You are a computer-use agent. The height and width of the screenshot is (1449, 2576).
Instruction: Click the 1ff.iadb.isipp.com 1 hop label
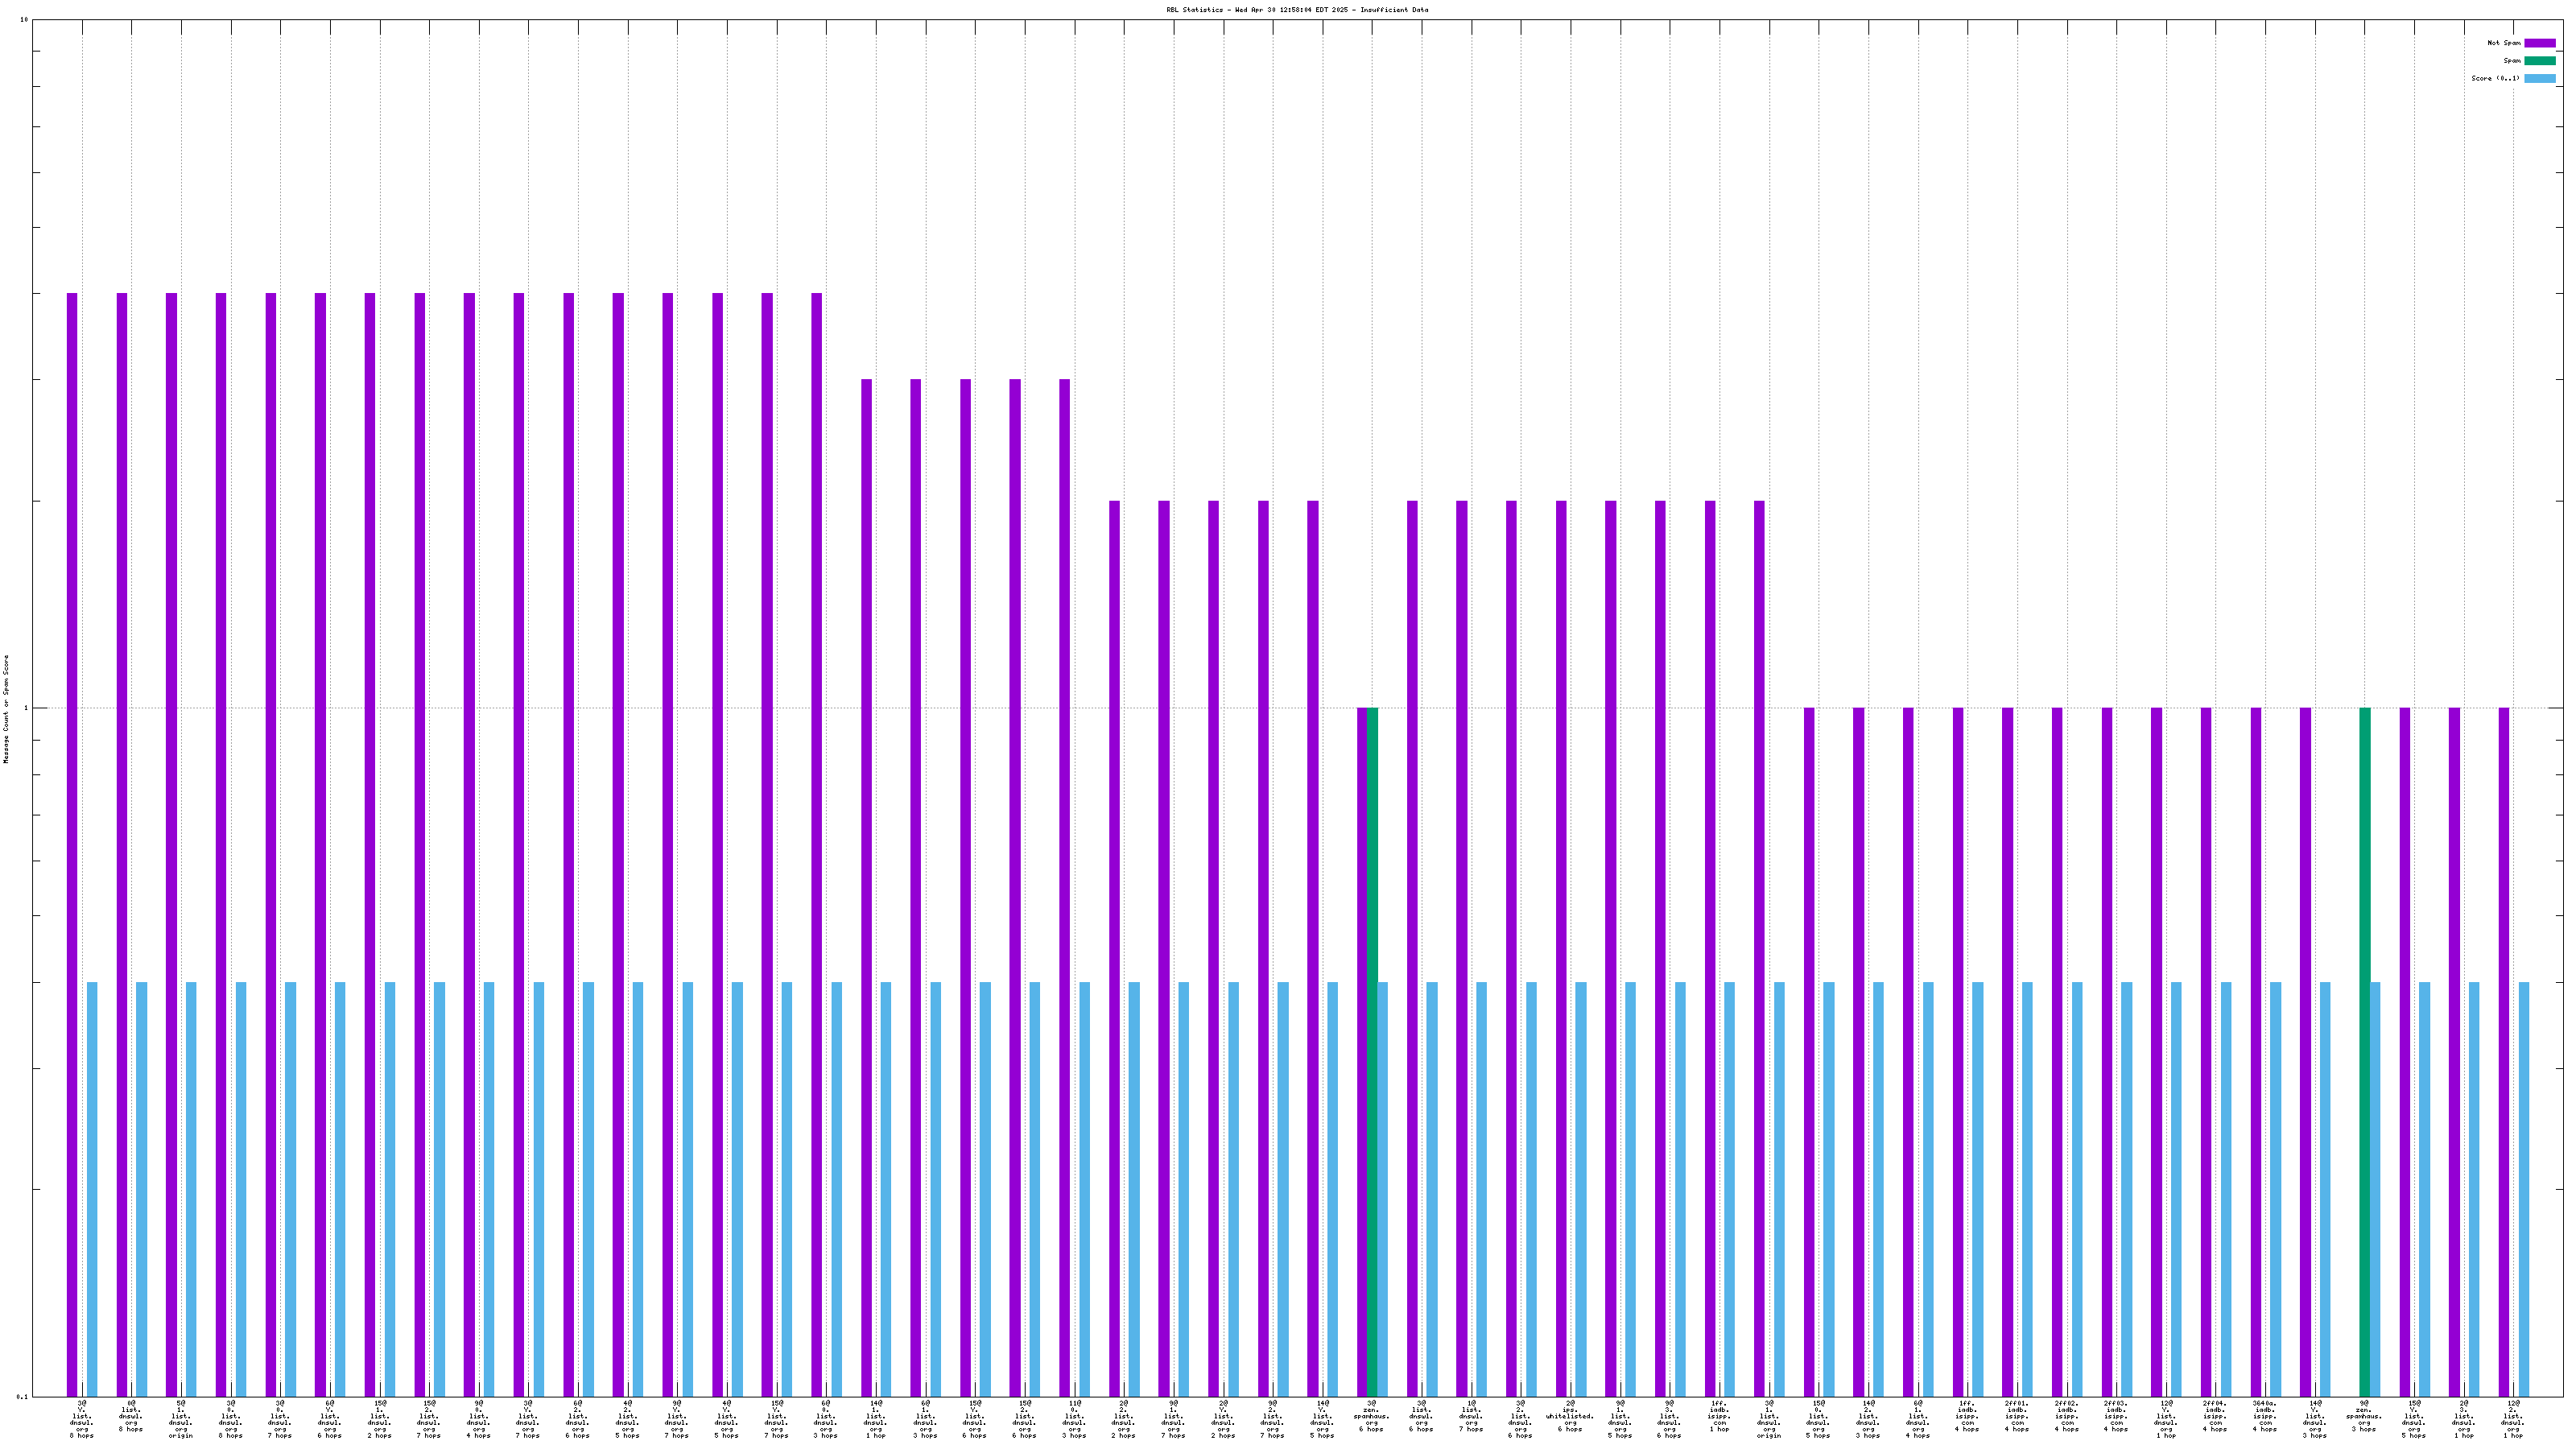(x=1719, y=1418)
